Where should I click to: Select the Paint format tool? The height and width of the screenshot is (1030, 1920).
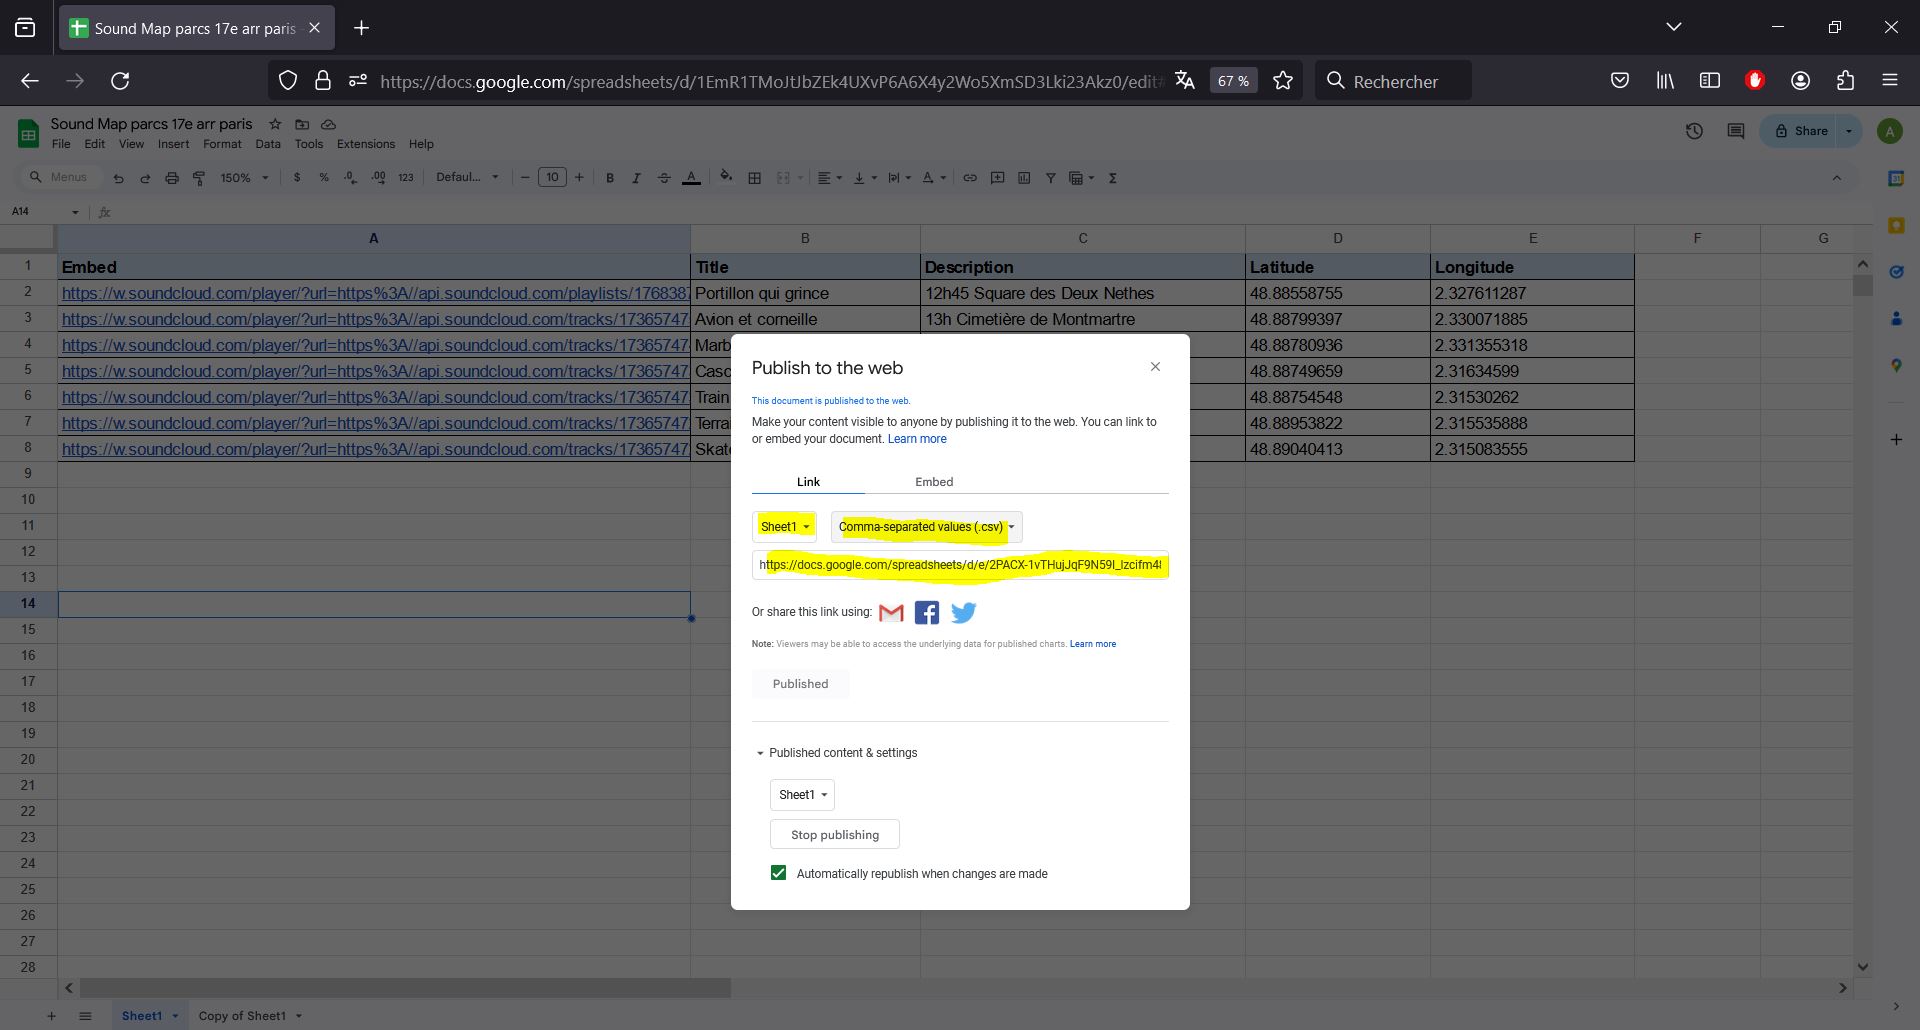(199, 178)
